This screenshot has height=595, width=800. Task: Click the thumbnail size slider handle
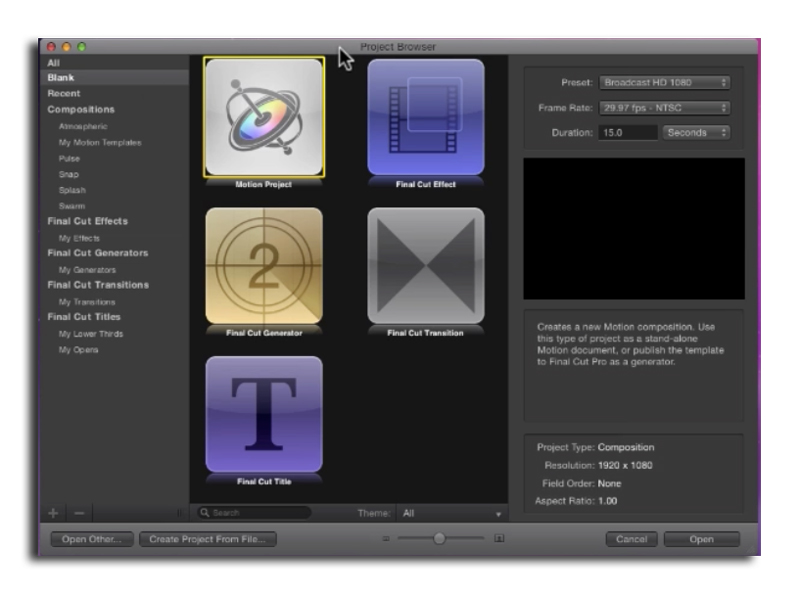[439, 538]
